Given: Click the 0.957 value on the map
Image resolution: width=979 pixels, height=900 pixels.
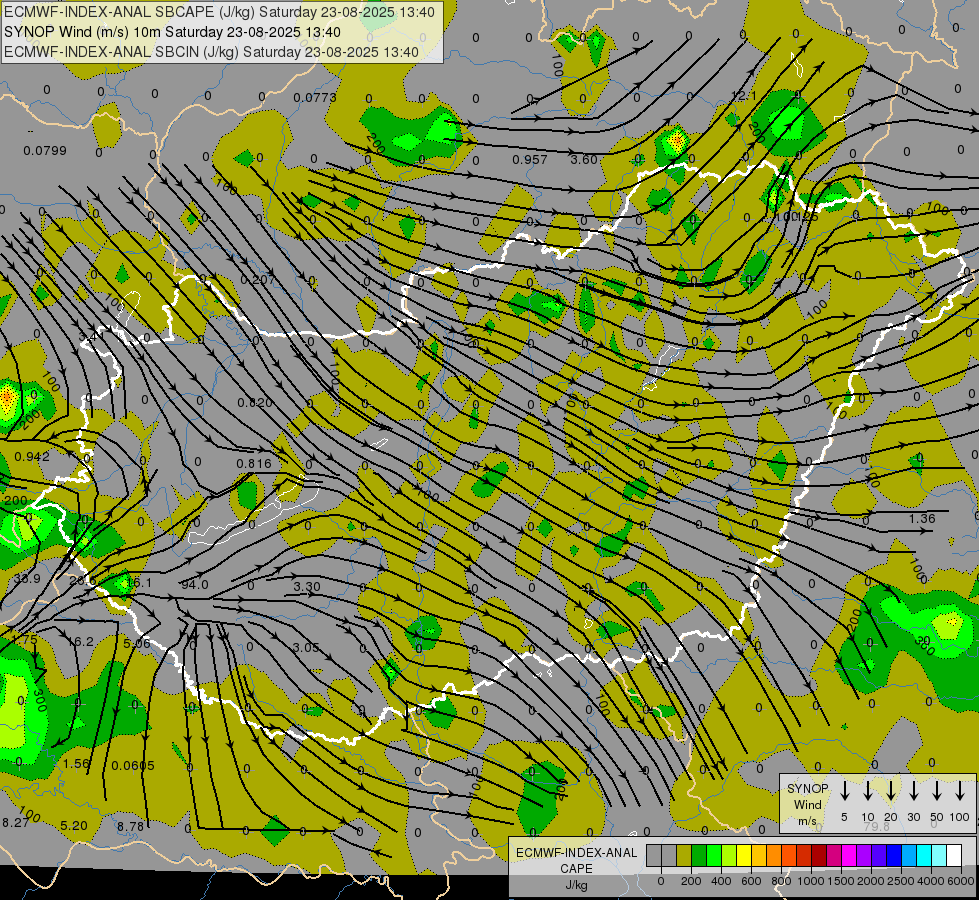Looking at the screenshot, I should click(529, 160).
